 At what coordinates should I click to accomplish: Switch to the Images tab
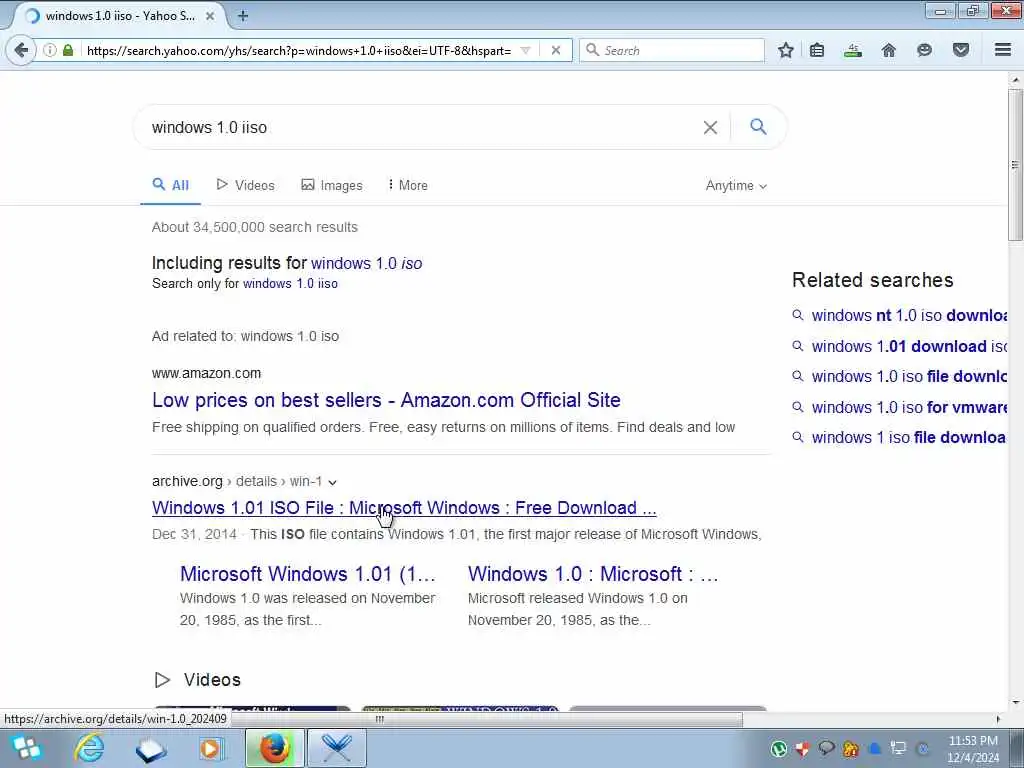332,185
